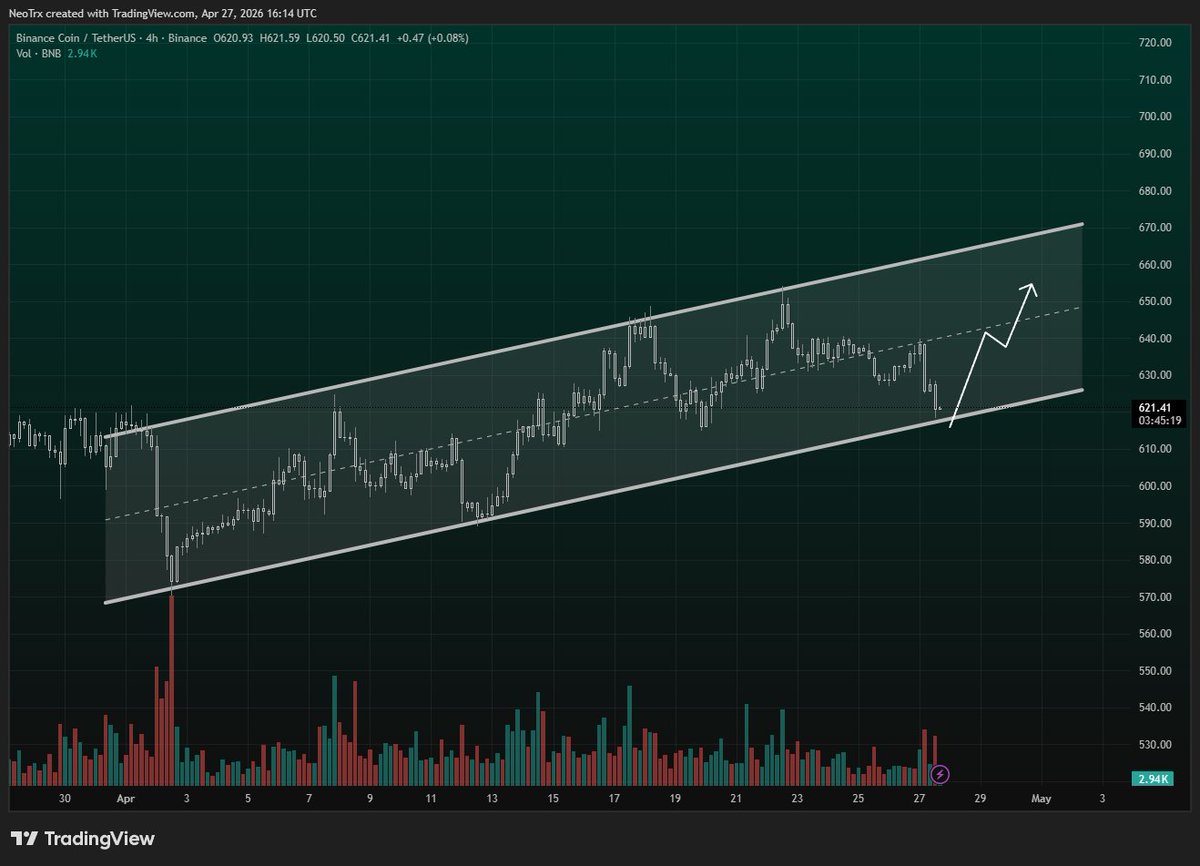Click the TradingView logo in the corner

(83, 838)
